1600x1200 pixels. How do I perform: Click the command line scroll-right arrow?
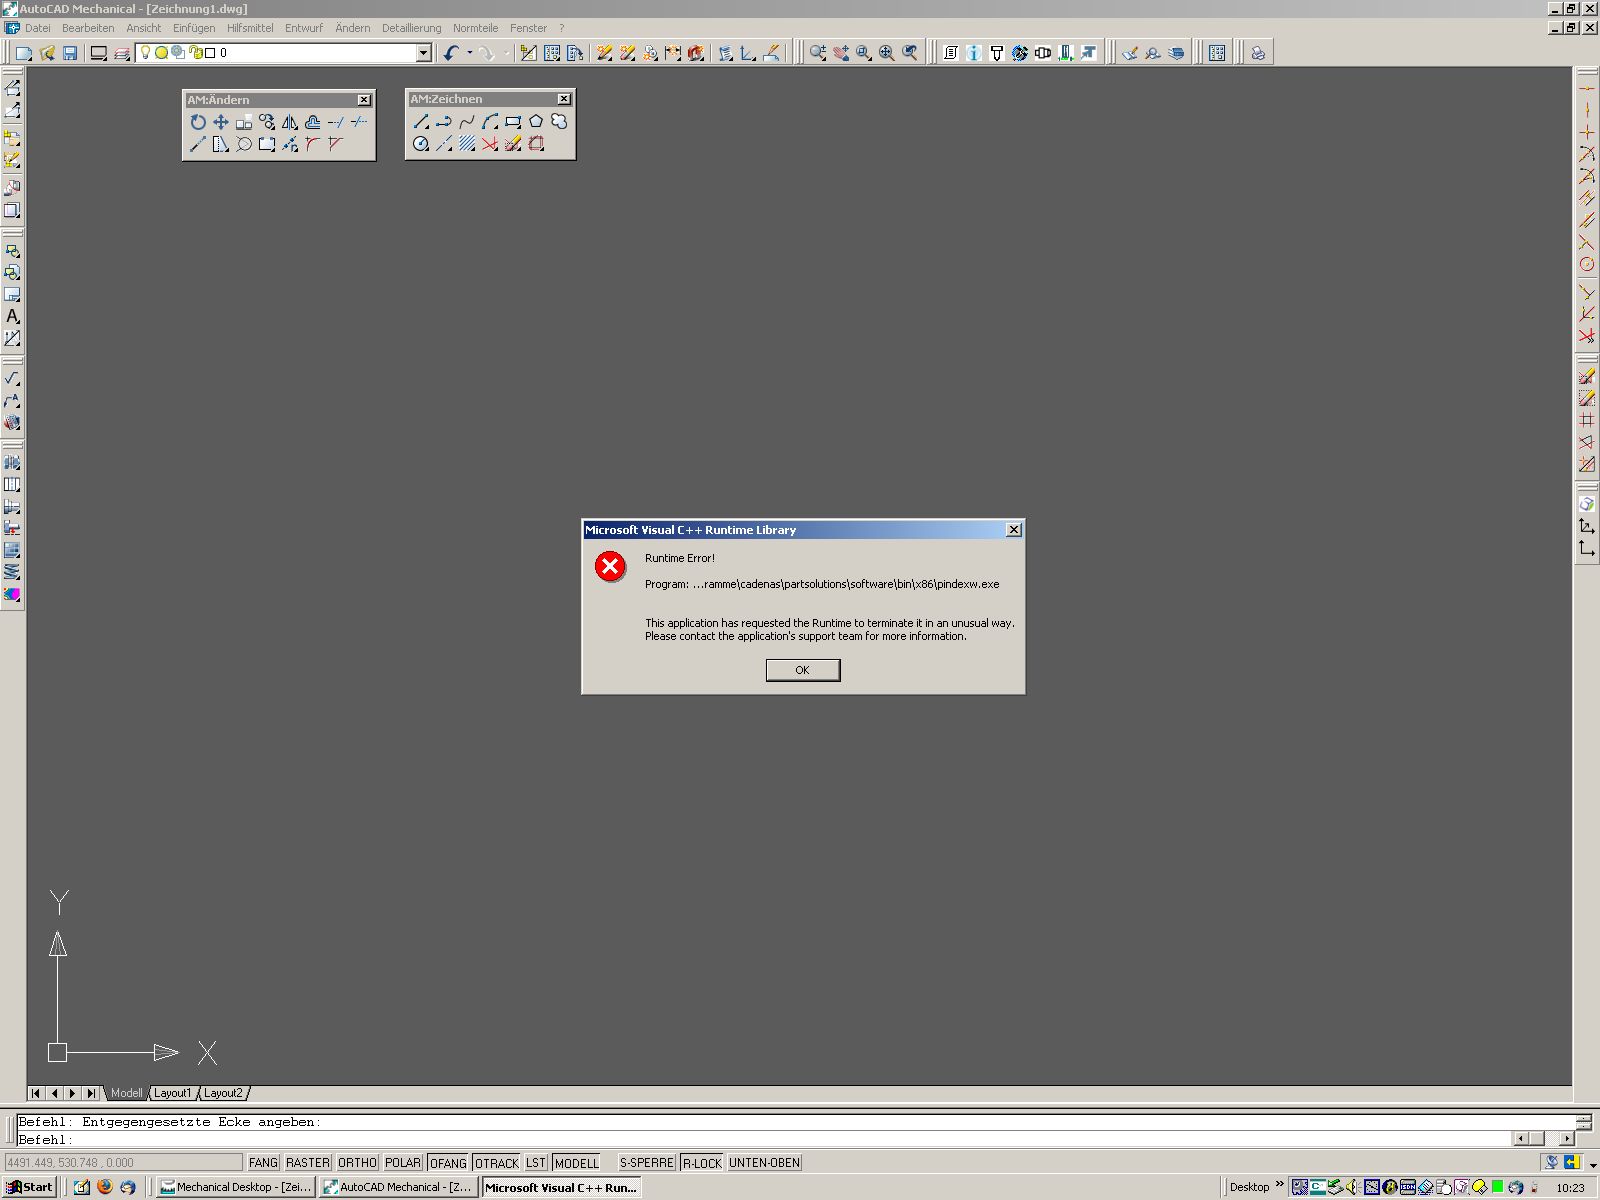pos(1566,1139)
